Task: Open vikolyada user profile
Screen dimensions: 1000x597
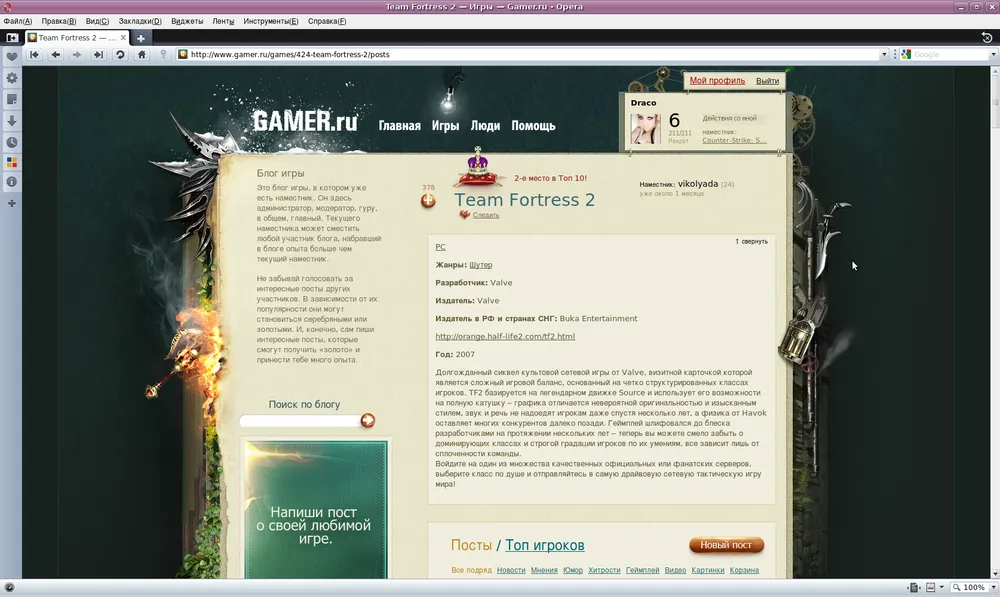Action: pyautogui.click(x=698, y=184)
